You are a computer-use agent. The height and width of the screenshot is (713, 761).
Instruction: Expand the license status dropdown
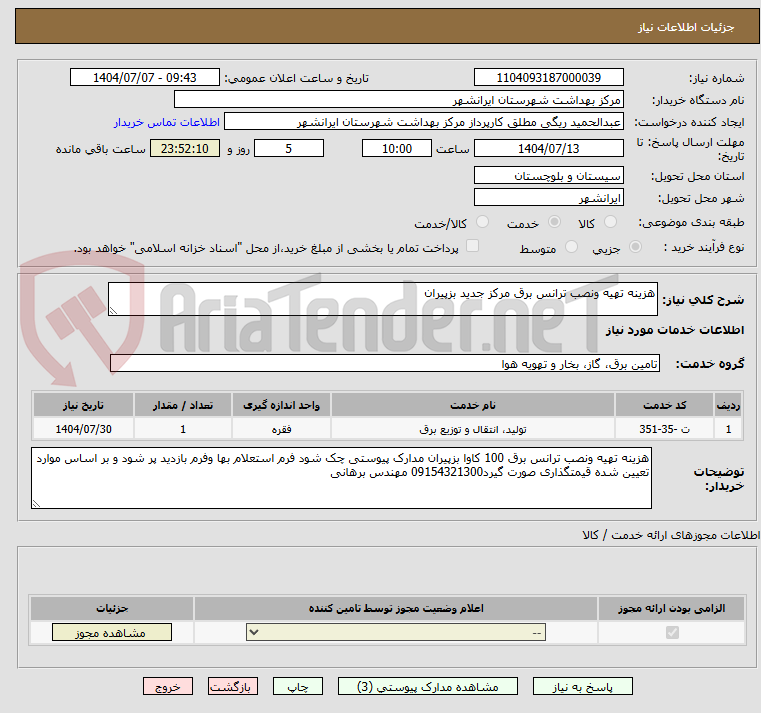(x=395, y=633)
